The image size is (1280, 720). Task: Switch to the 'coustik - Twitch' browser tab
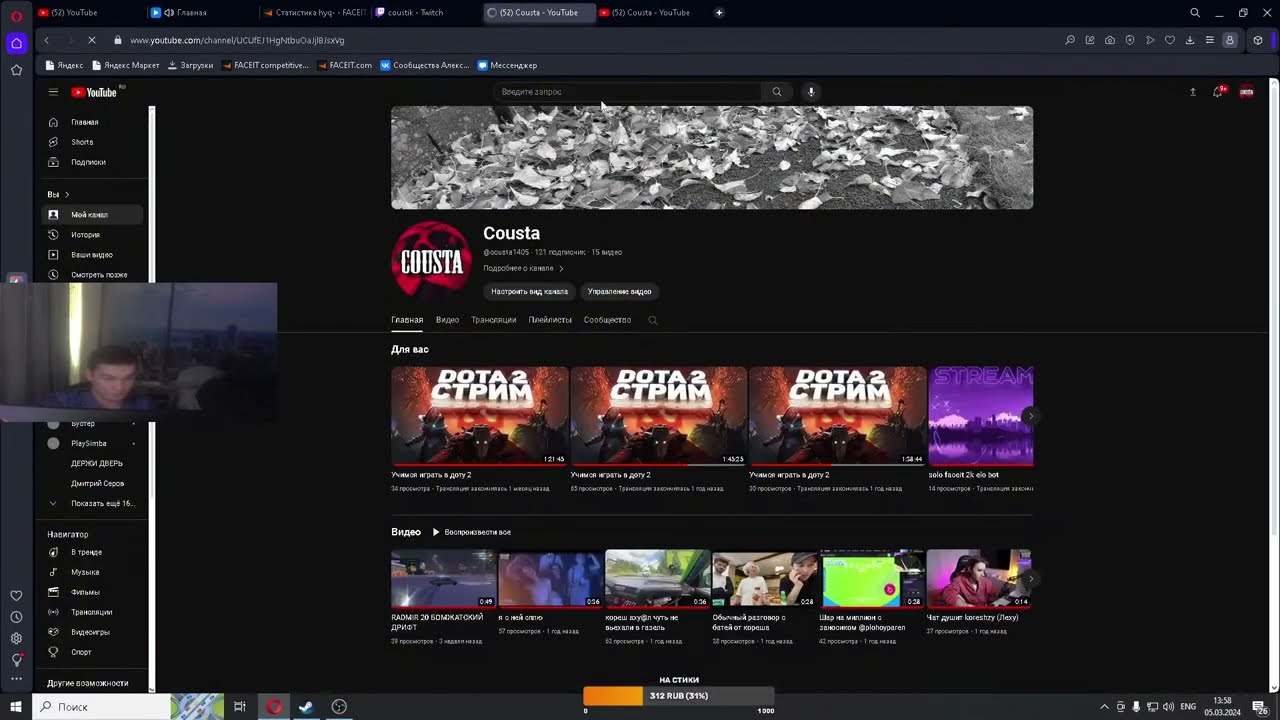coord(428,13)
